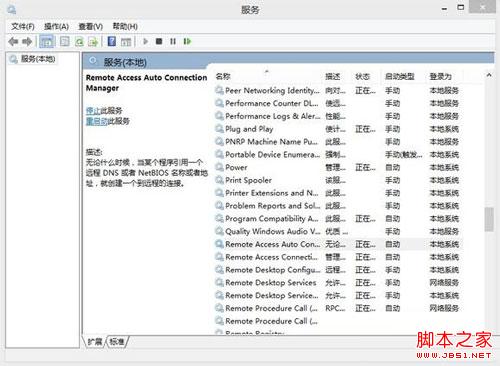Open the 操作(A) menu
The width and height of the screenshot is (500, 366).
[x=56, y=26]
